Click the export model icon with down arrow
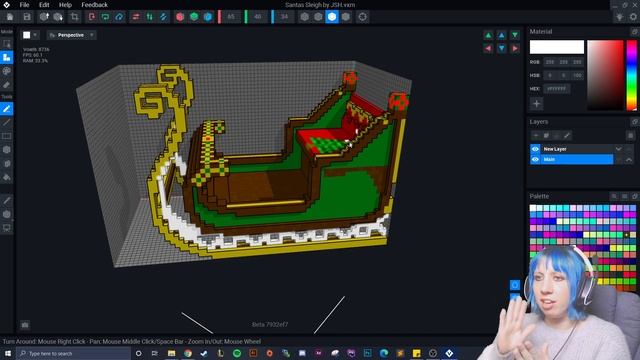The height and width of the screenshot is (360, 640). coord(58,17)
